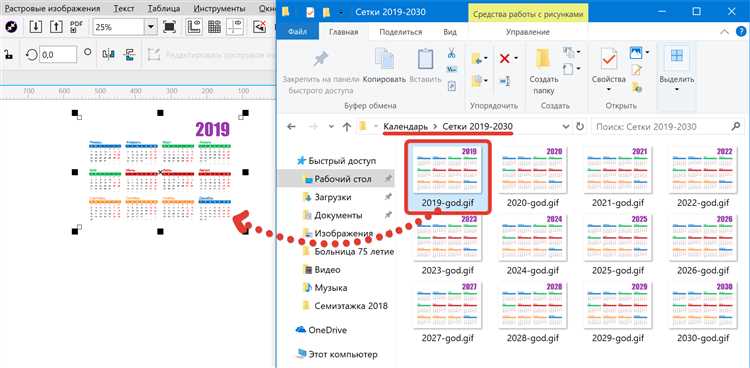Click the Create folder (Создать папку) icon
750x368 pixels.
(544, 59)
